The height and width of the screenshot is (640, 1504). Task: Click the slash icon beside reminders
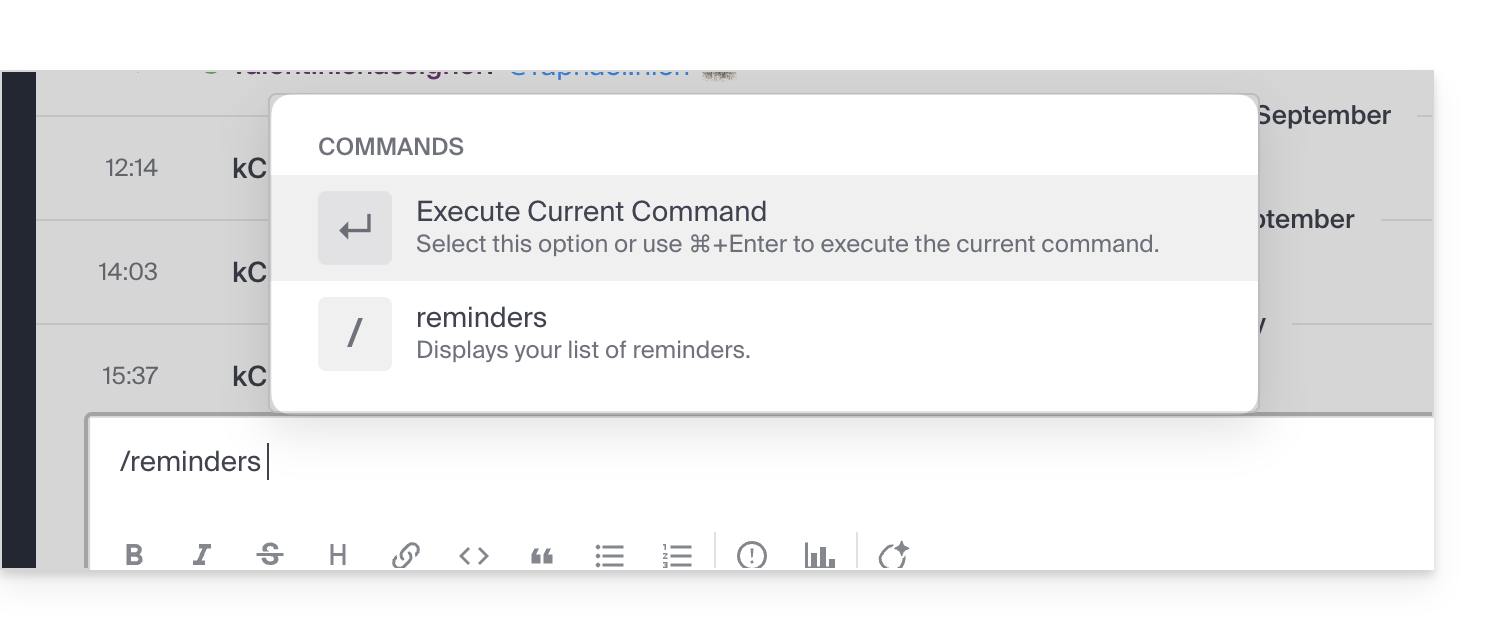(x=355, y=334)
